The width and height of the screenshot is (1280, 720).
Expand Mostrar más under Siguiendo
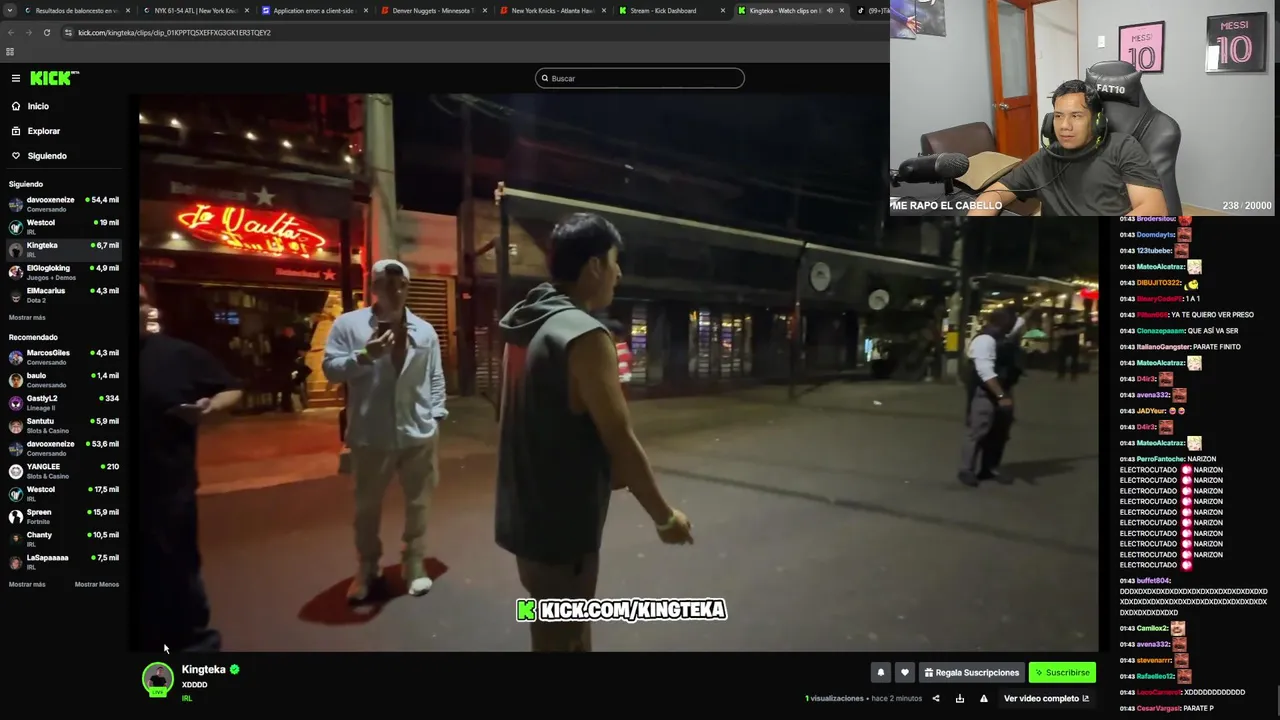pos(27,318)
